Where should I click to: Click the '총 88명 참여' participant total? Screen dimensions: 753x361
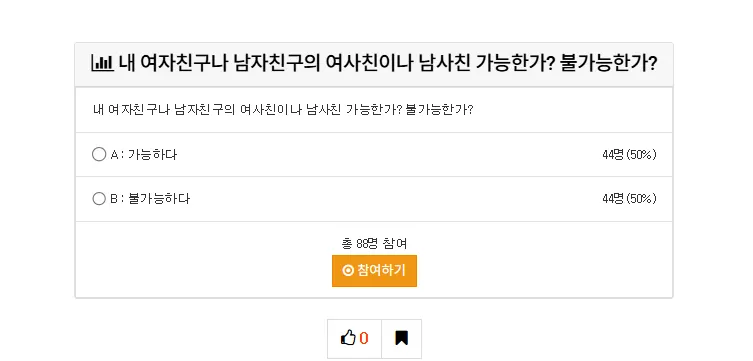coord(374,244)
